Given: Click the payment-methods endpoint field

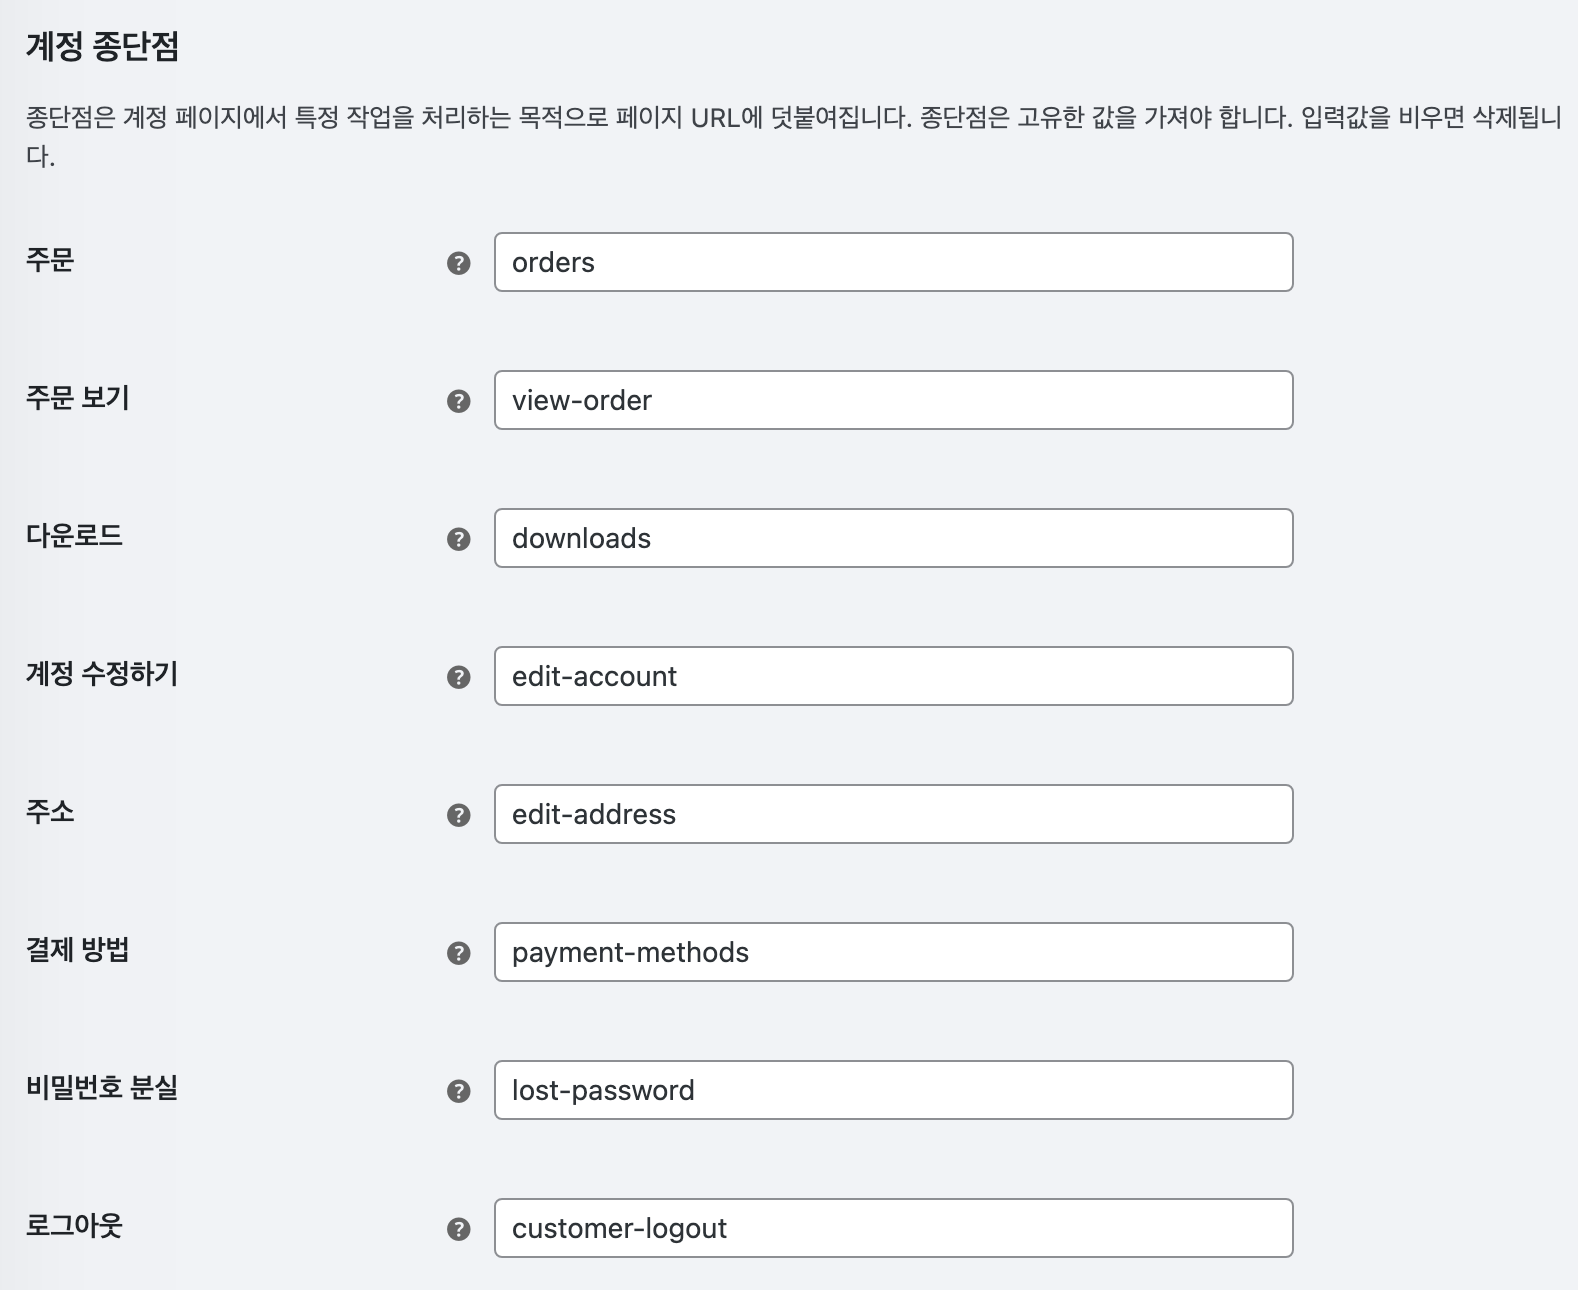Looking at the screenshot, I should coord(894,952).
